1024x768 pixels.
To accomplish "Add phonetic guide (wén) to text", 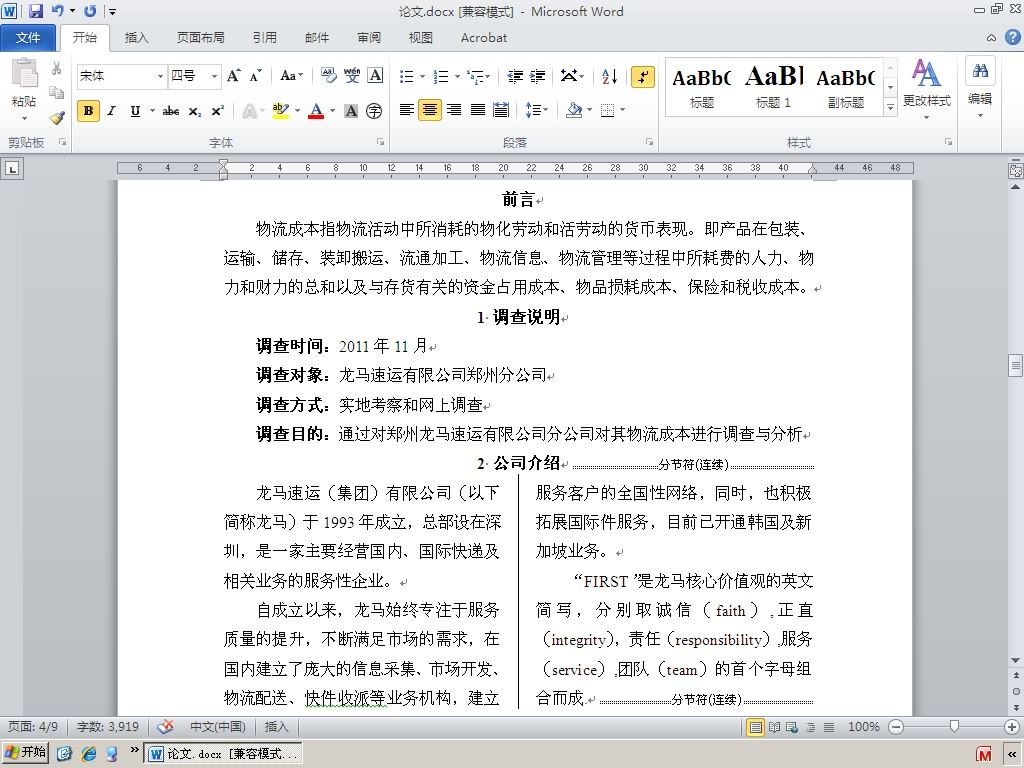I will (x=352, y=76).
